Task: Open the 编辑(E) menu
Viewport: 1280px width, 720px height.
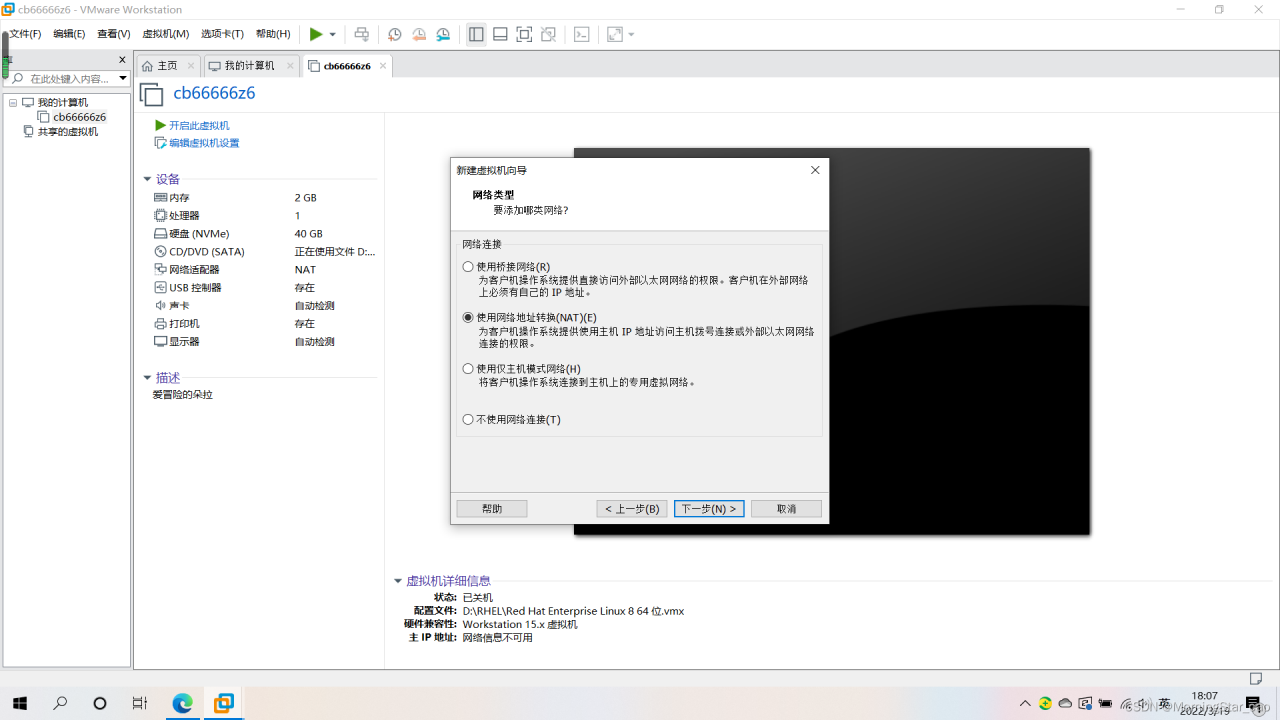Action: click(x=69, y=34)
